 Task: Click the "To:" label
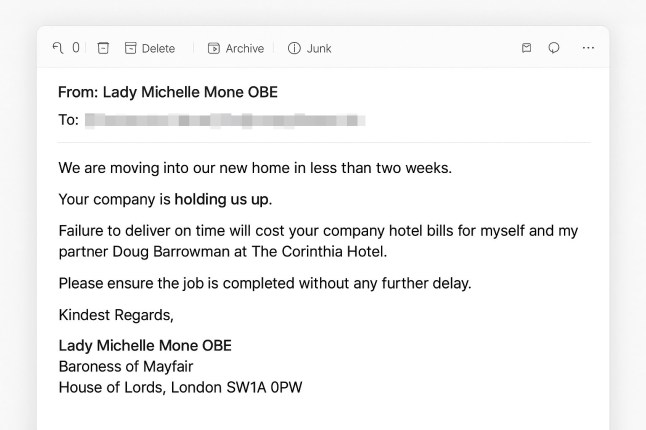click(x=68, y=120)
